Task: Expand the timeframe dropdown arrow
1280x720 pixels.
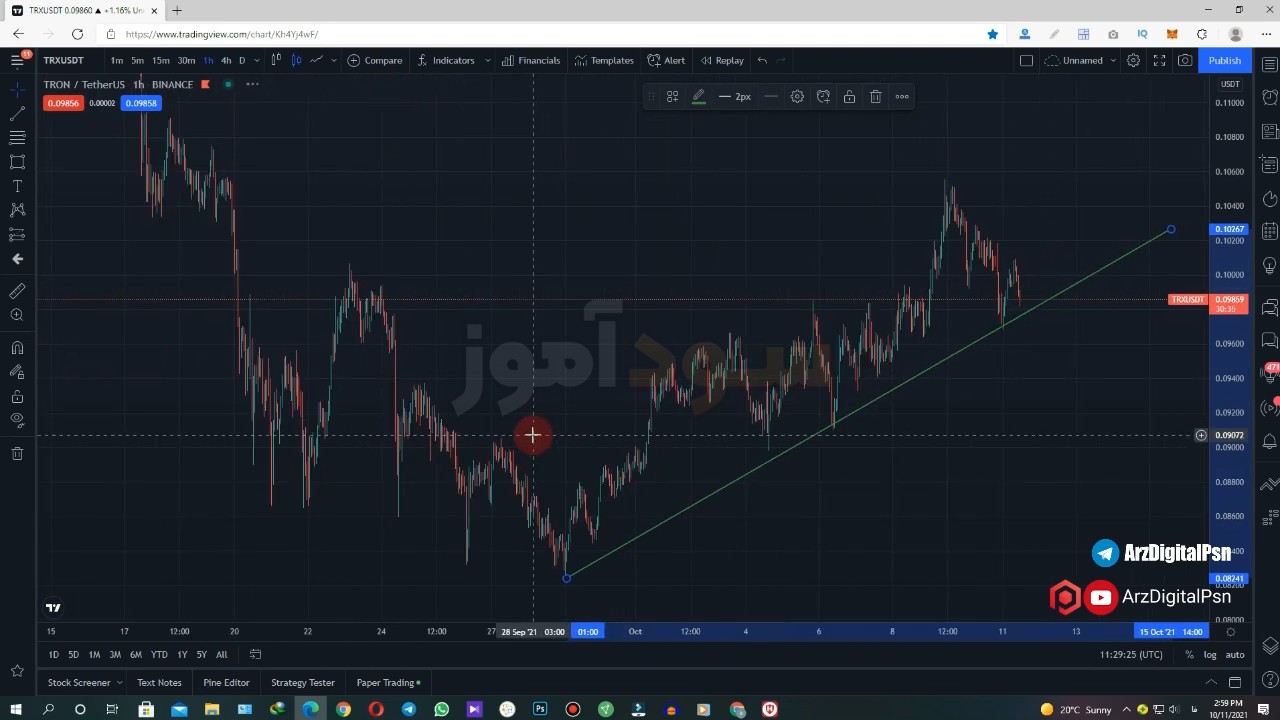Action: (x=257, y=61)
